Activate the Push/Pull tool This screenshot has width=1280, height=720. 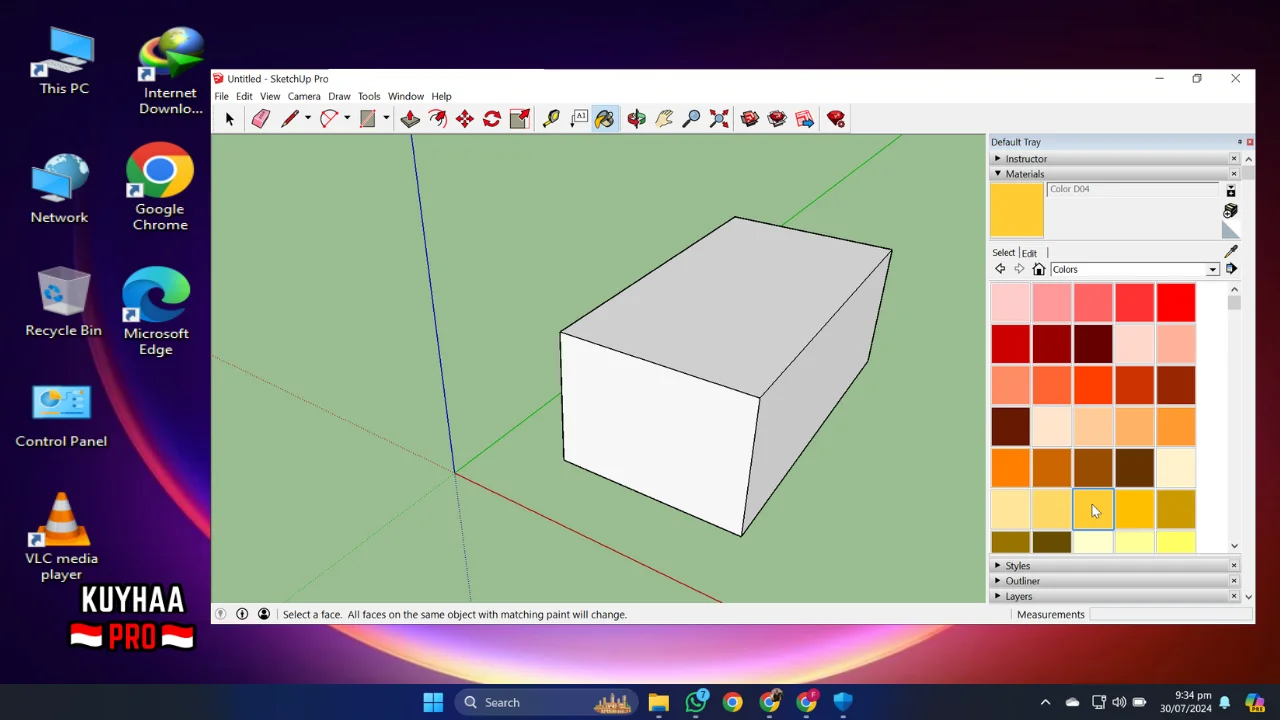[410, 119]
